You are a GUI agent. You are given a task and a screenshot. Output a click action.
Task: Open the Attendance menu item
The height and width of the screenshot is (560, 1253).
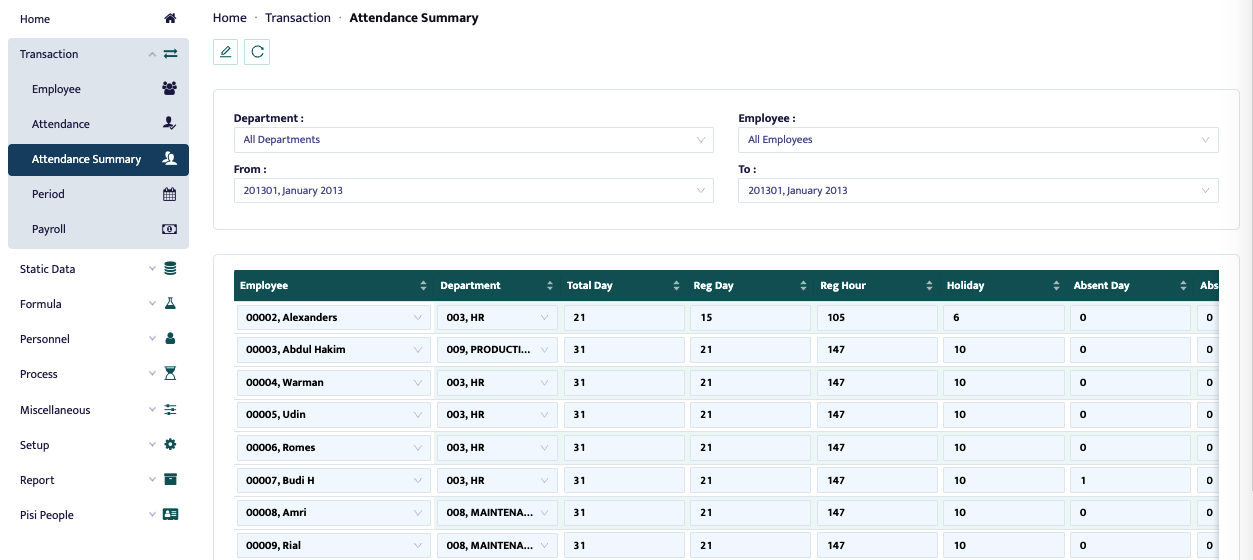point(61,124)
